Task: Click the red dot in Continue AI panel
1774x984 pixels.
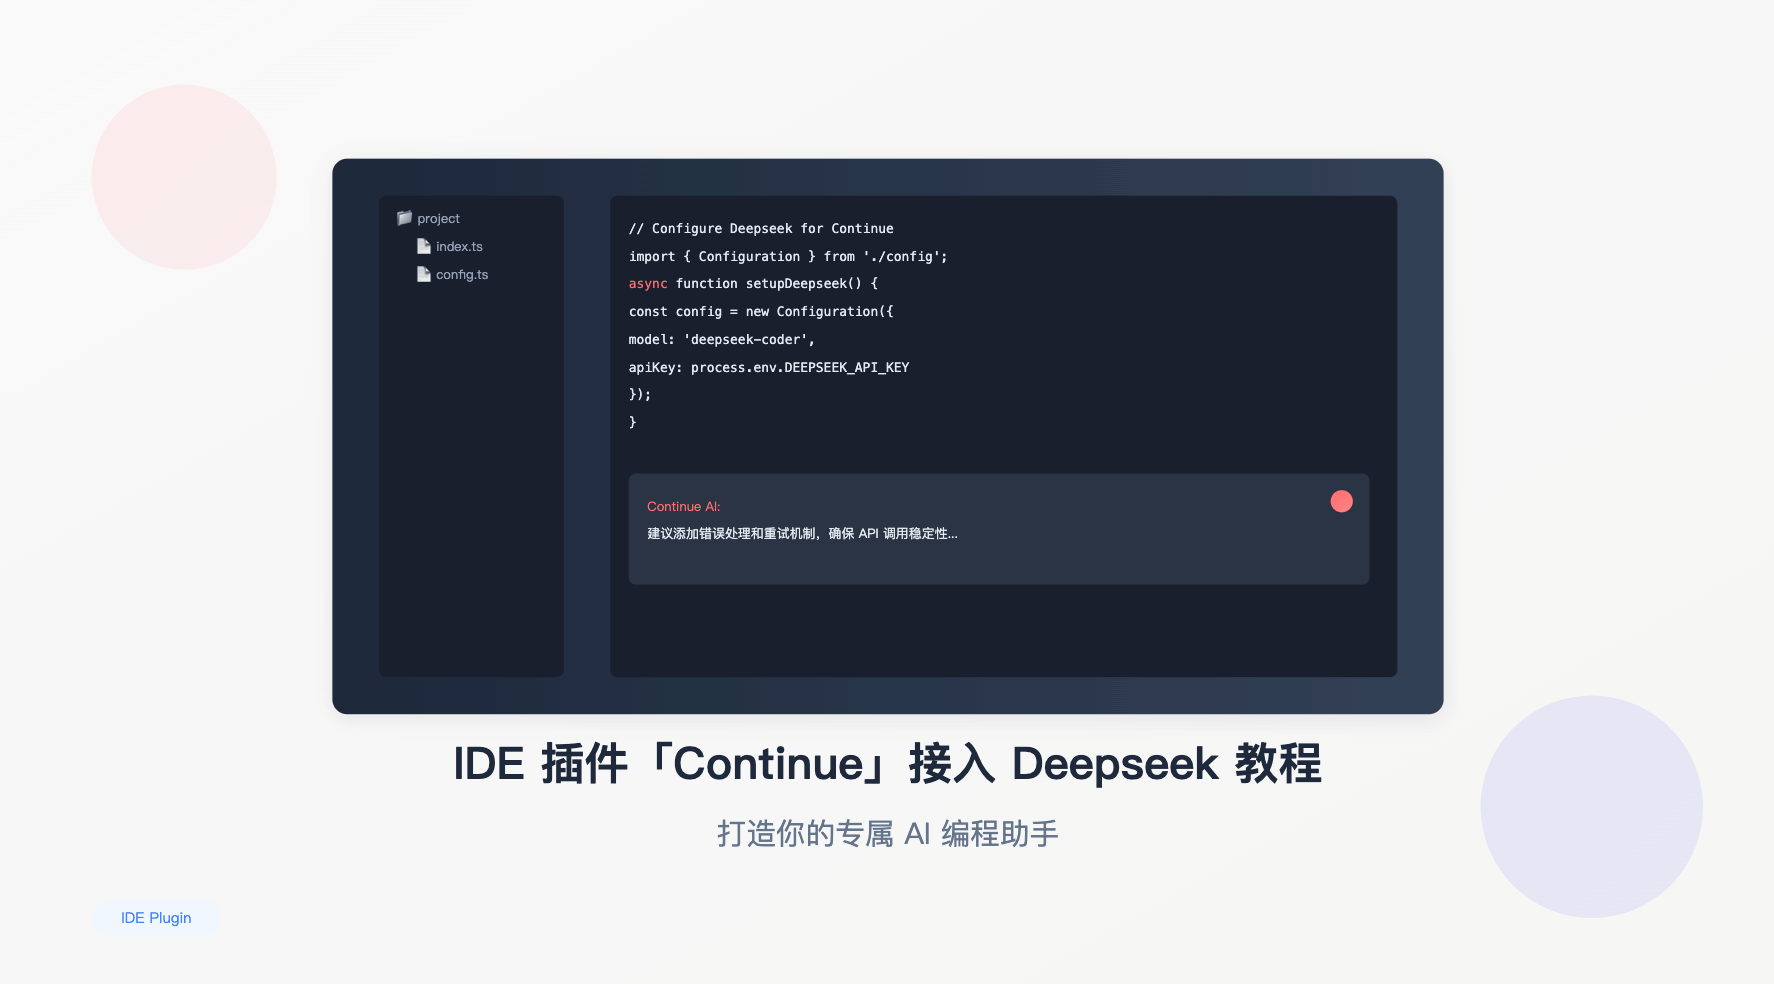Action: point(1341,501)
